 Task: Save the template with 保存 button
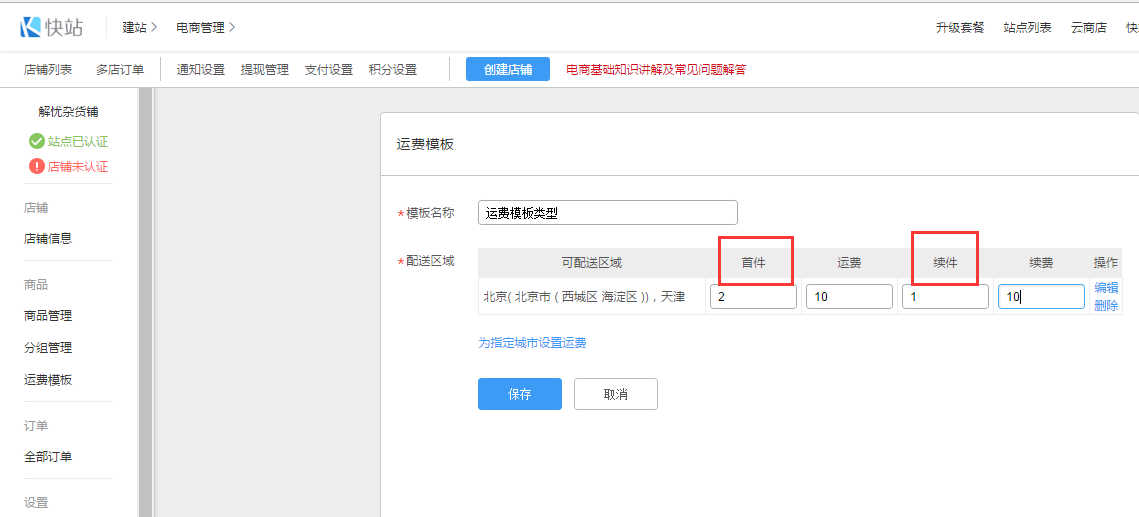tap(519, 394)
